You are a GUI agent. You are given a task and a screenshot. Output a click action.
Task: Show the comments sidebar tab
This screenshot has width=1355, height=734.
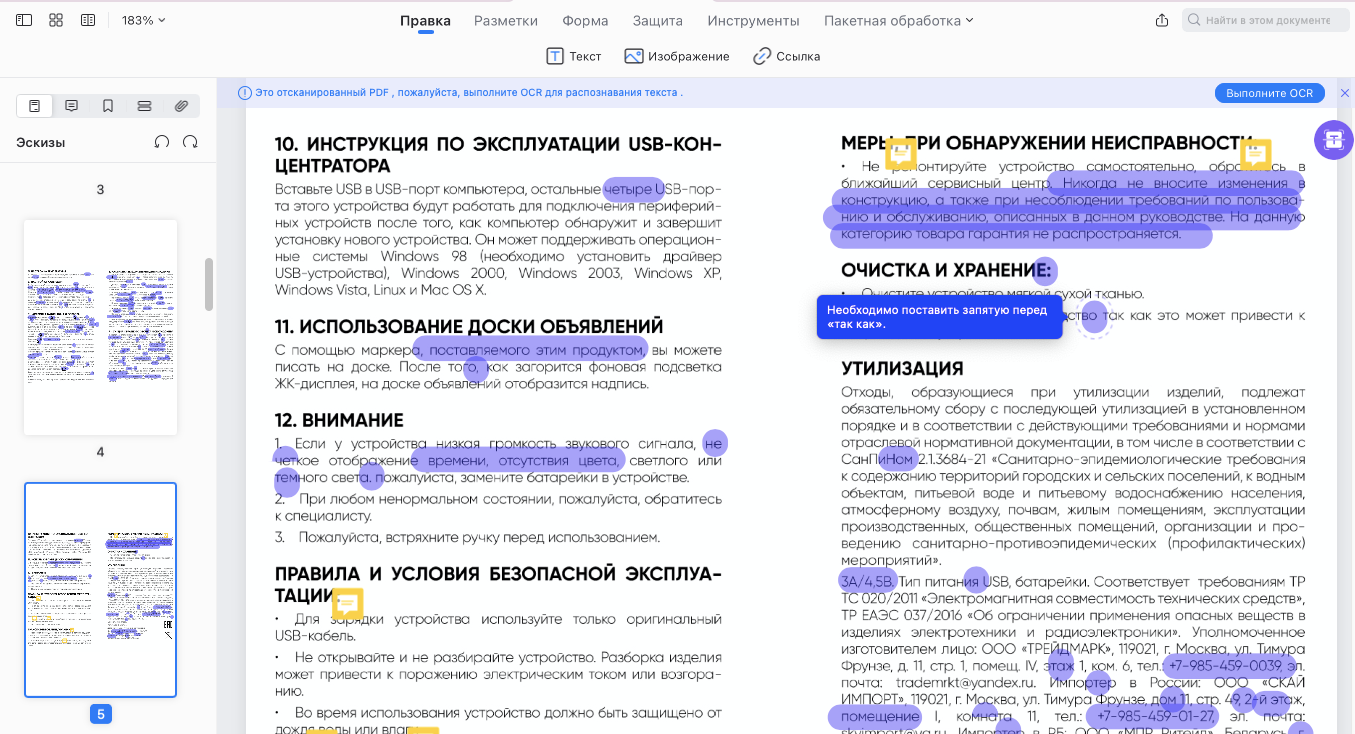[x=71, y=106]
